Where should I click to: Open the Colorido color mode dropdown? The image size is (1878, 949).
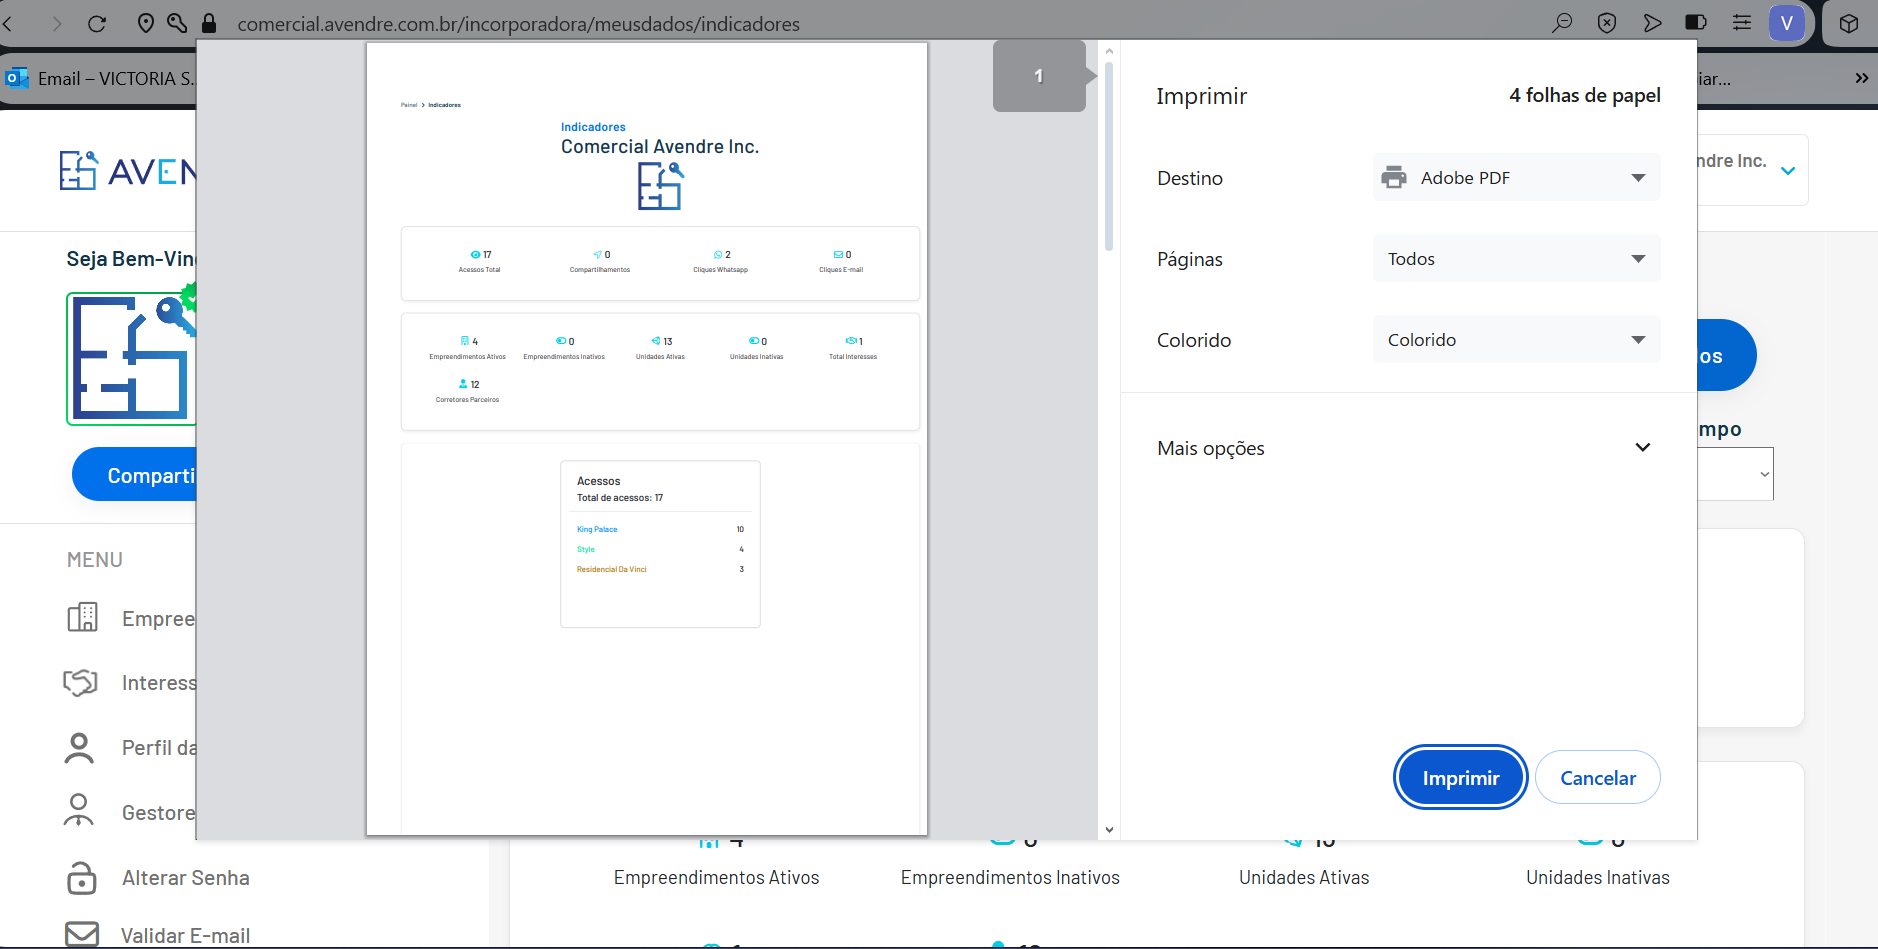[1516, 339]
